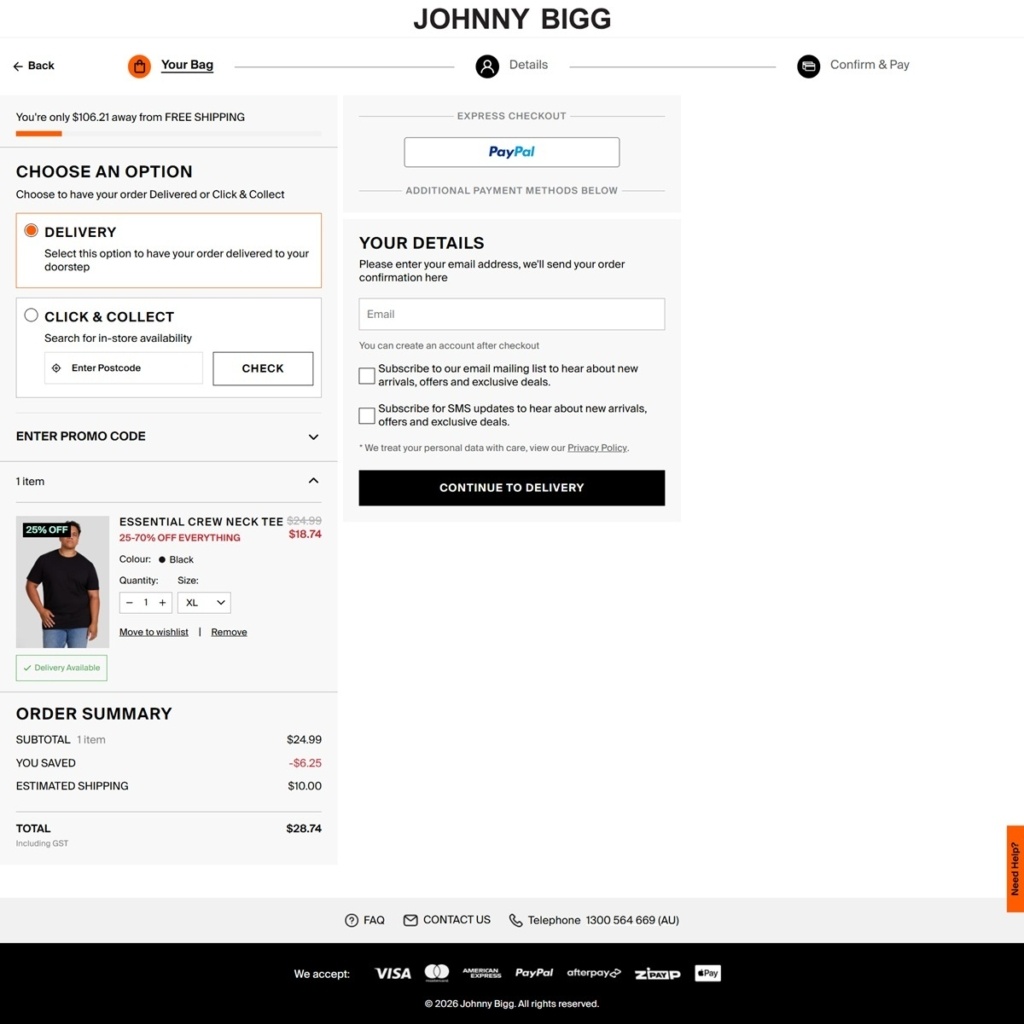Click the Enter Postcode field
The image size is (1024, 1024).
click(123, 368)
